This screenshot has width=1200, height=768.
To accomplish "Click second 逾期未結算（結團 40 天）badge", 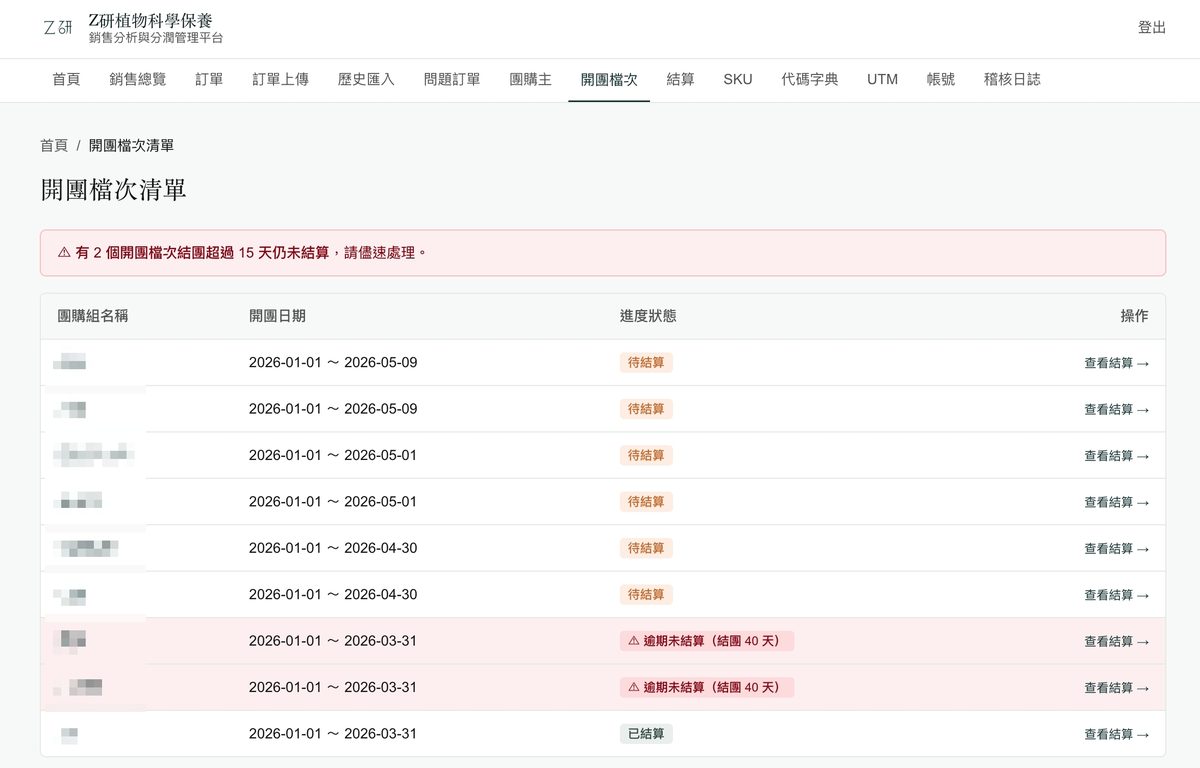I will click(707, 688).
